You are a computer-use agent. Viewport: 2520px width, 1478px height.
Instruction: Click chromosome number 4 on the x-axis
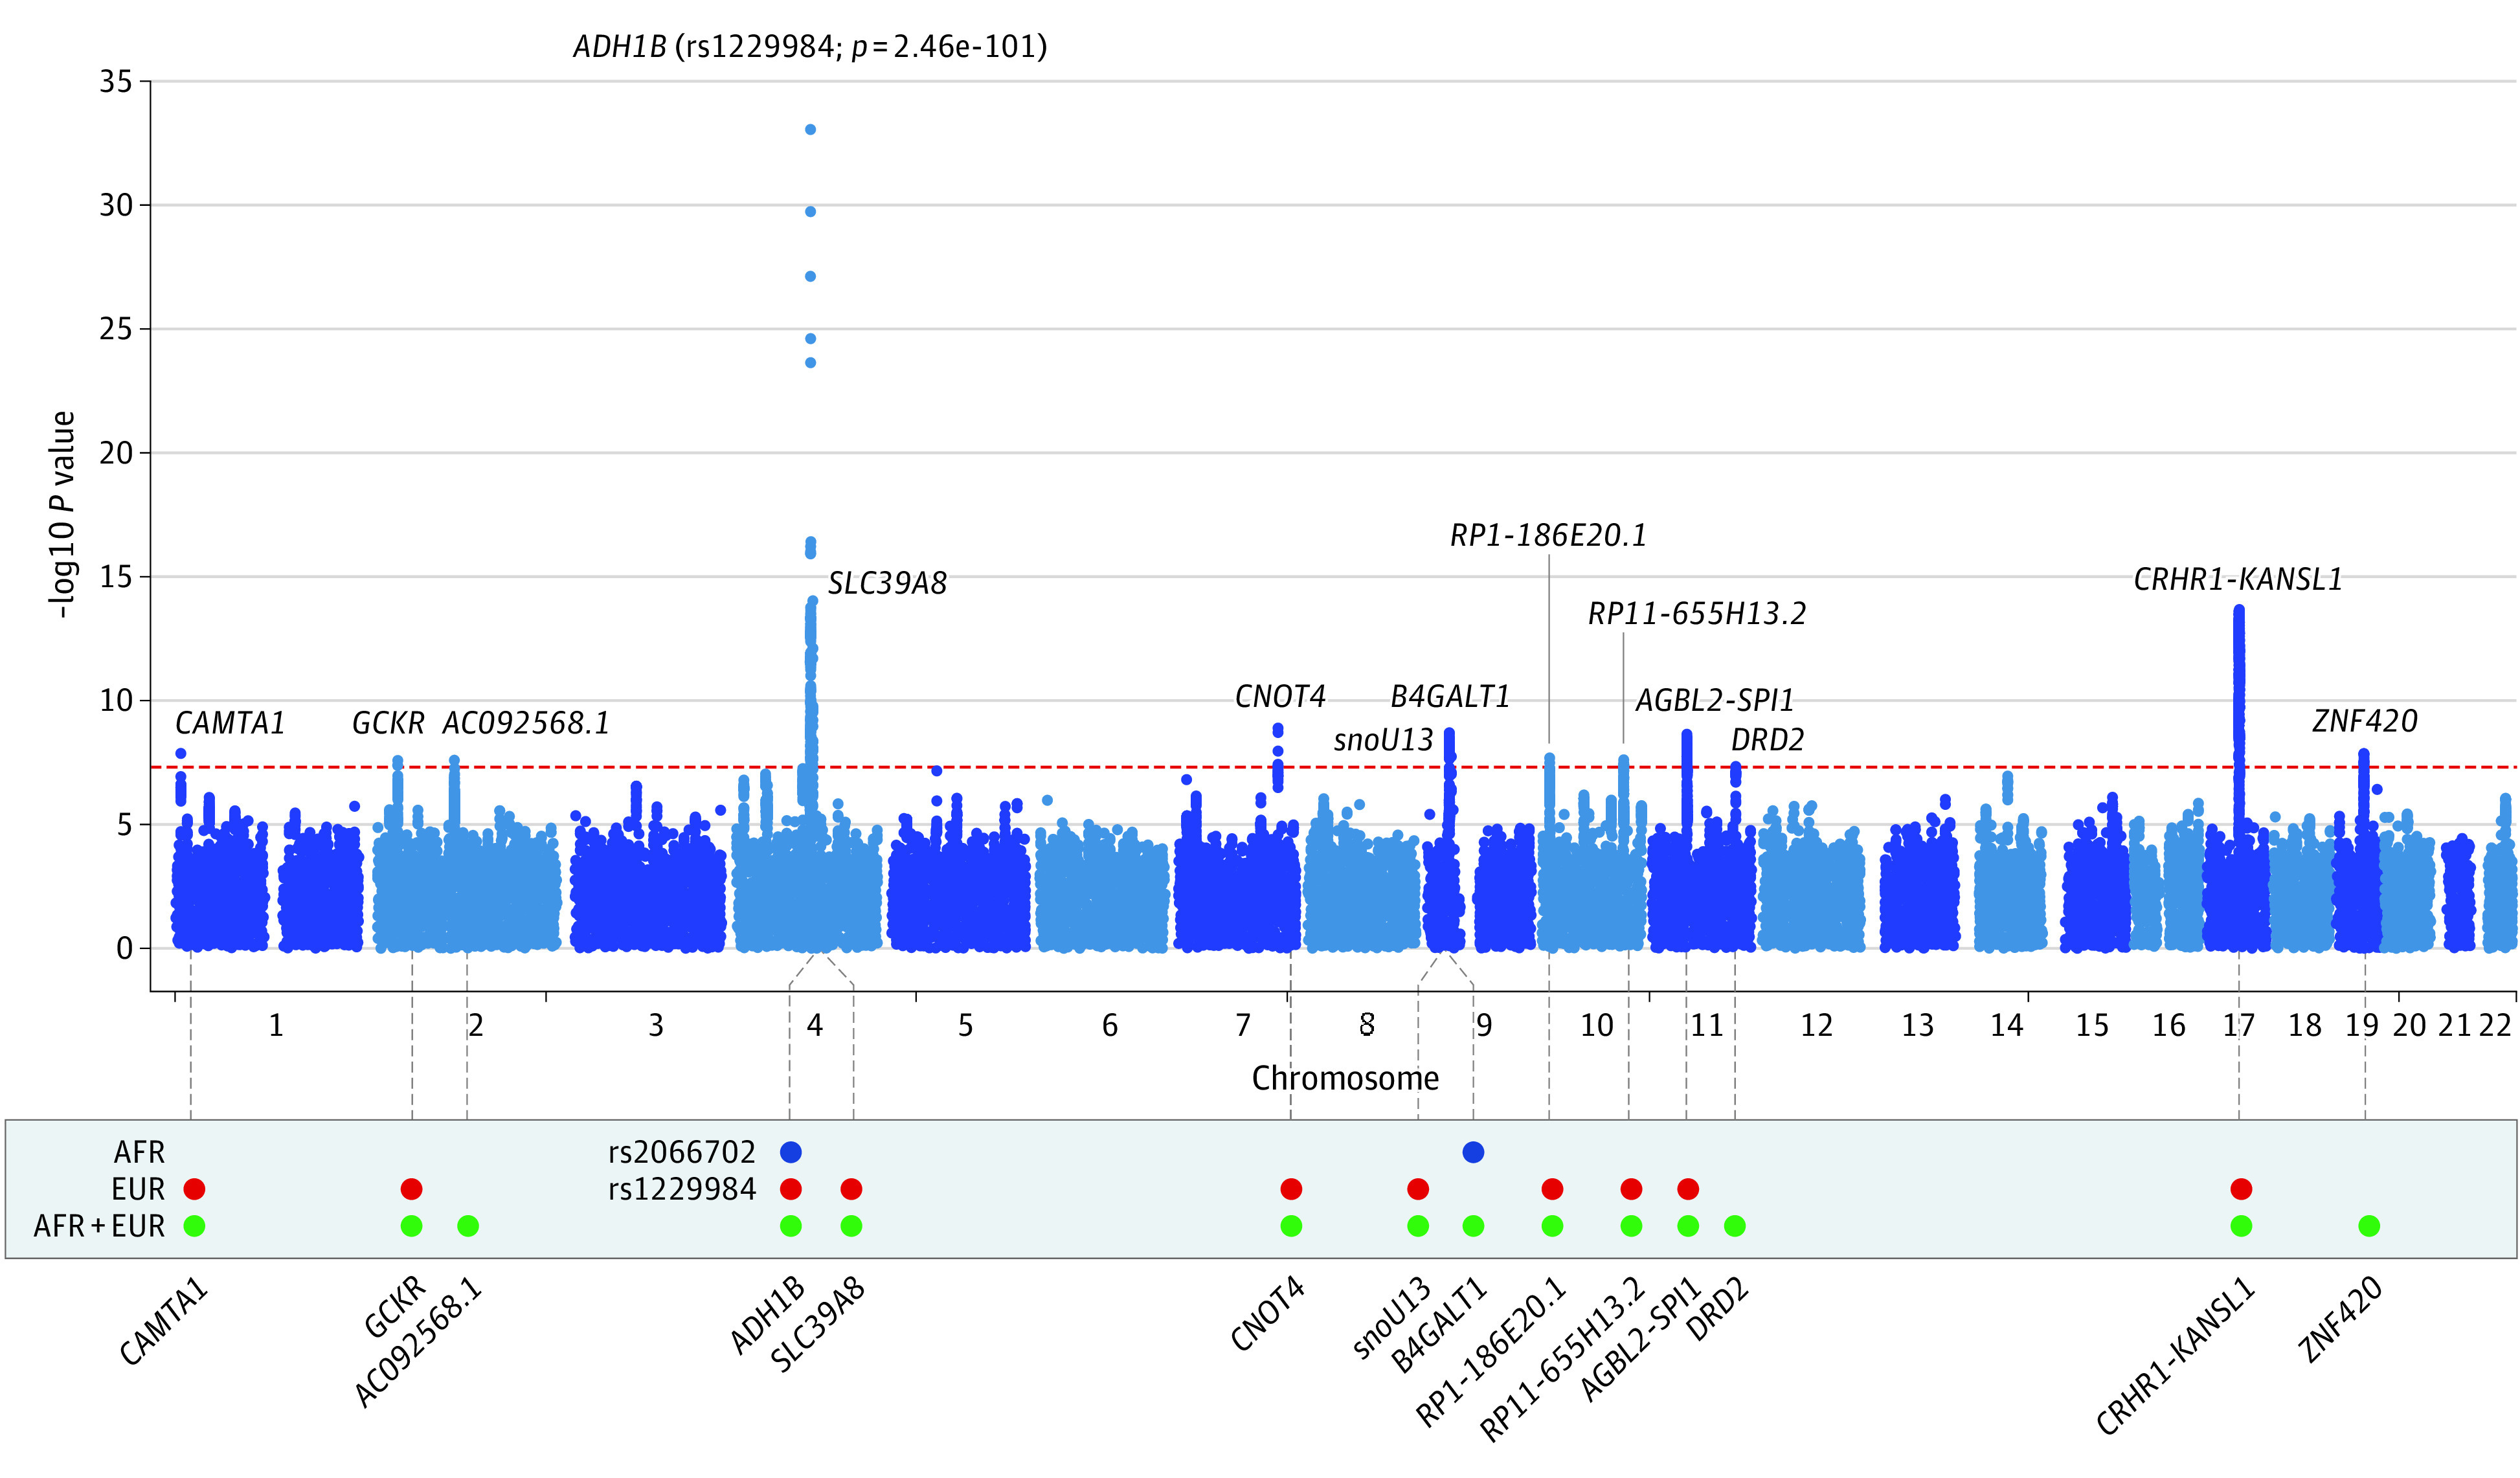815,1025
